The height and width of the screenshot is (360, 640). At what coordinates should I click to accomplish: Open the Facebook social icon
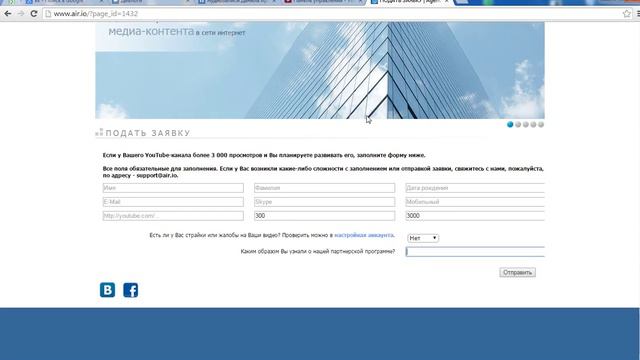(x=131, y=290)
